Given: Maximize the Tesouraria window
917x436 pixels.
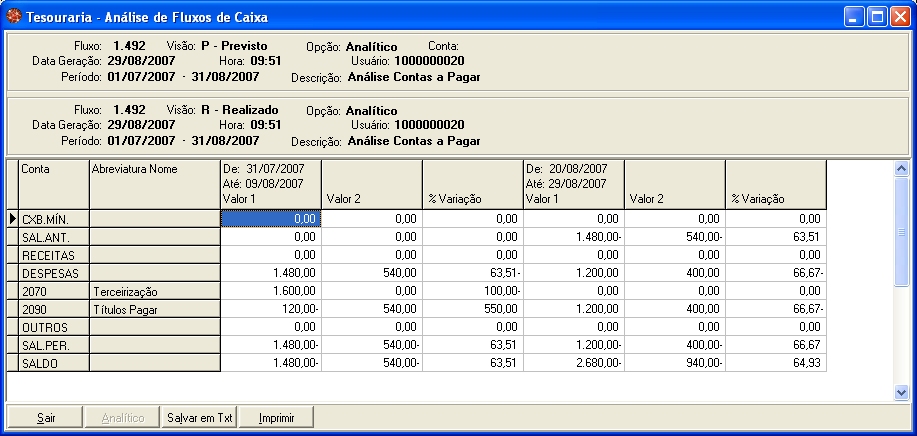Looking at the screenshot, I should point(877,17).
